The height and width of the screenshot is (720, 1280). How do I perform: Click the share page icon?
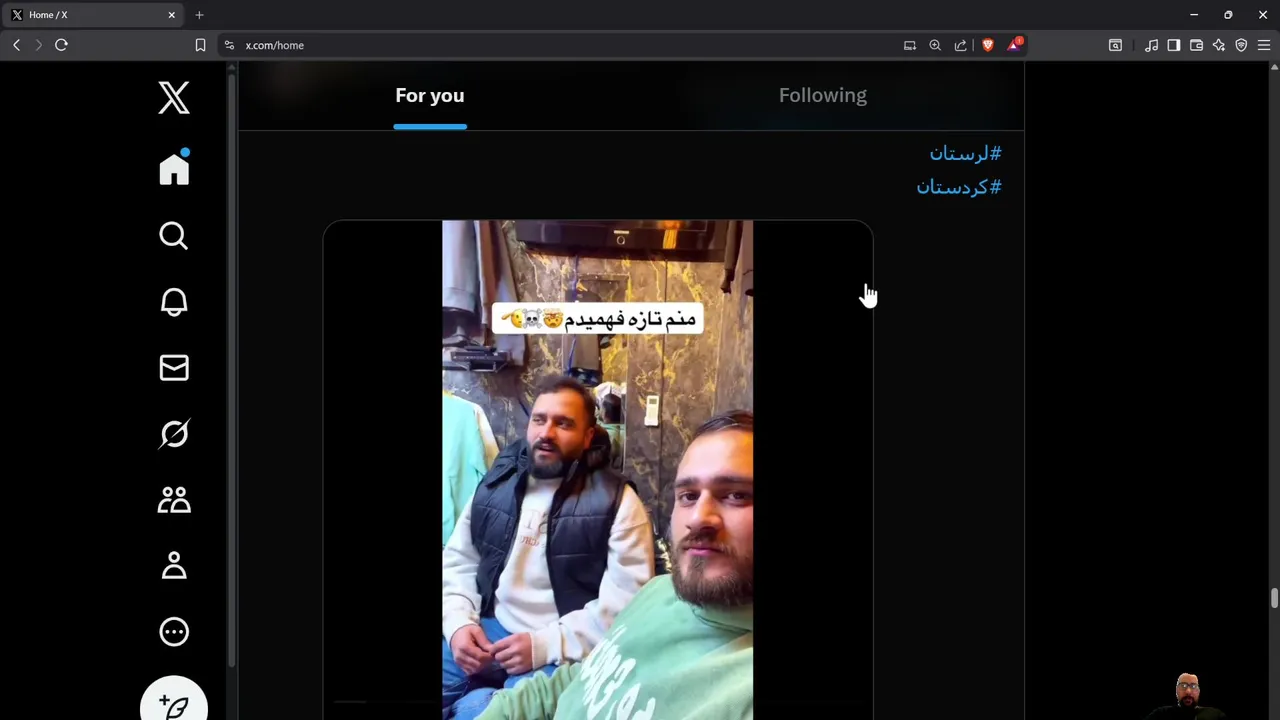(x=961, y=45)
